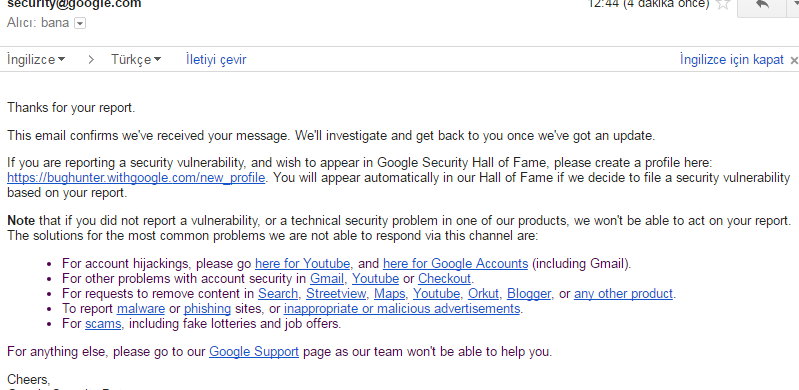
Task: Open the Youtube content removal link
Action: tap(436, 294)
